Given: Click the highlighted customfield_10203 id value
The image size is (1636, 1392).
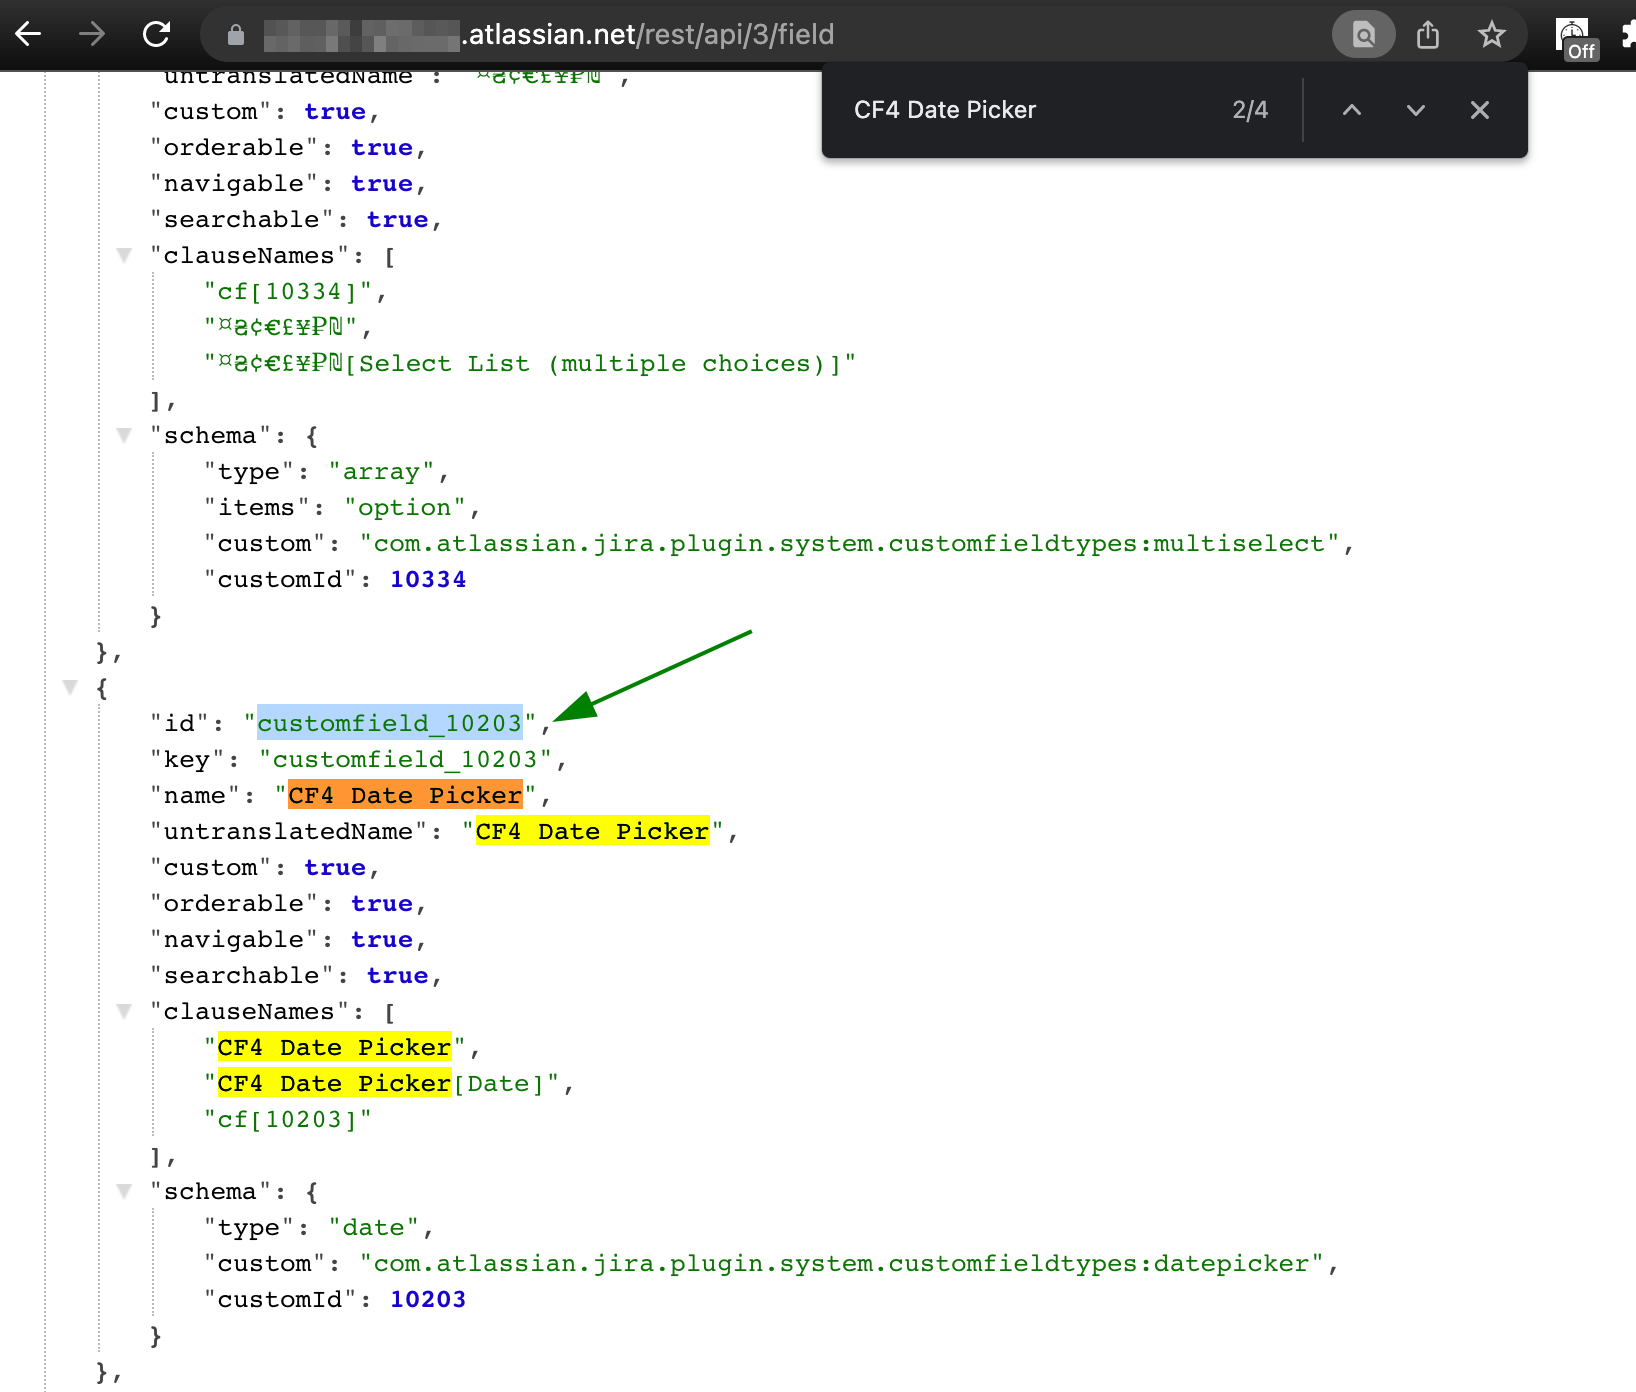Looking at the screenshot, I should click(x=389, y=723).
